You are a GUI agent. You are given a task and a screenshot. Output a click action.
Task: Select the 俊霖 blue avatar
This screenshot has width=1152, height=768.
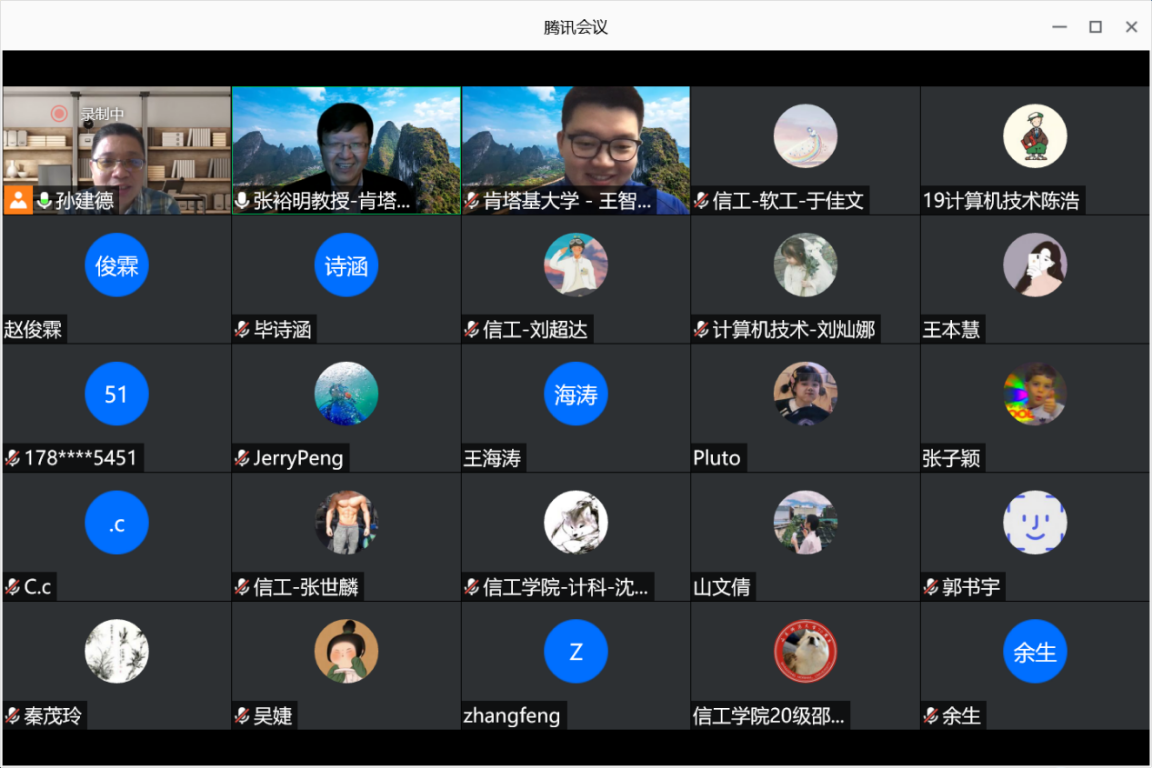117,265
